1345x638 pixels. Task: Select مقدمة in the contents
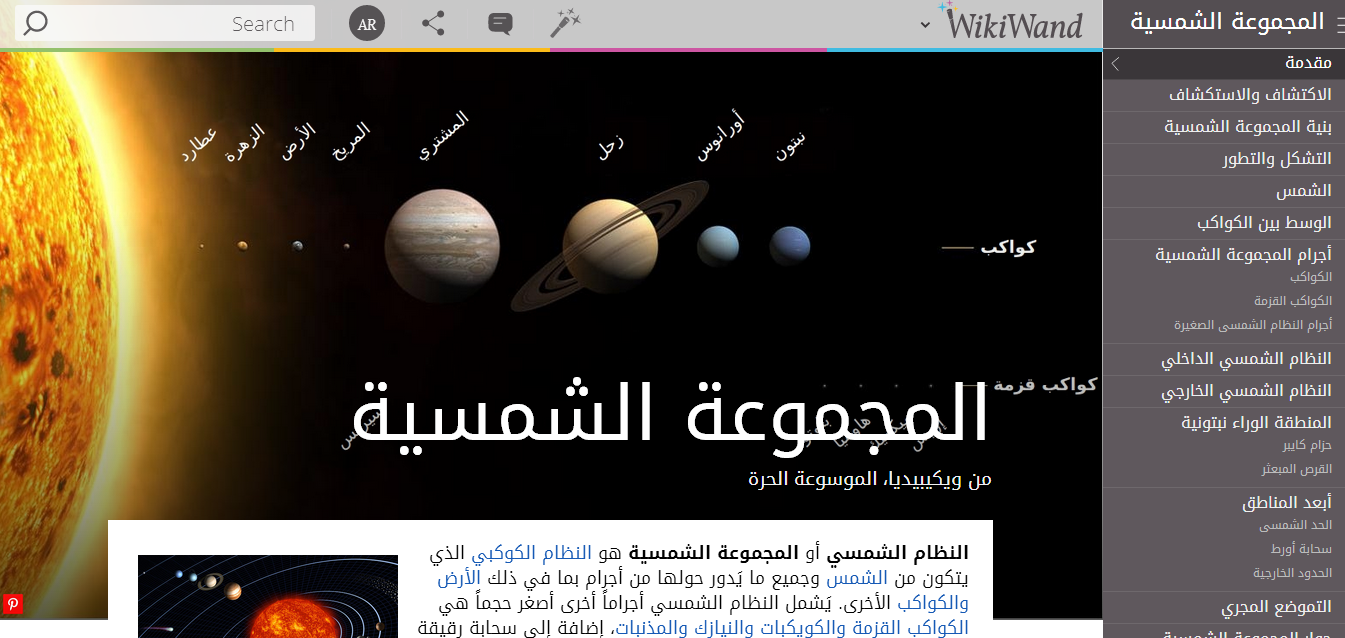coord(1308,63)
